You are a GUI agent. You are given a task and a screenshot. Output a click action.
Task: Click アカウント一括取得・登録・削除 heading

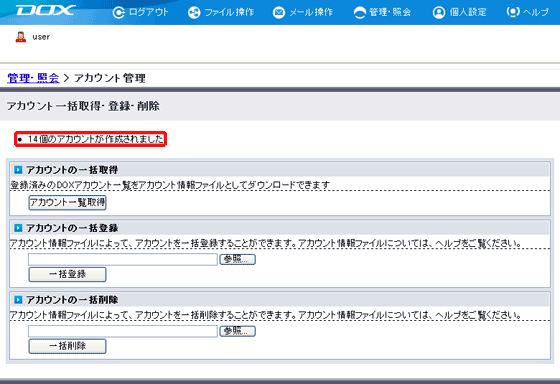pos(83,106)
